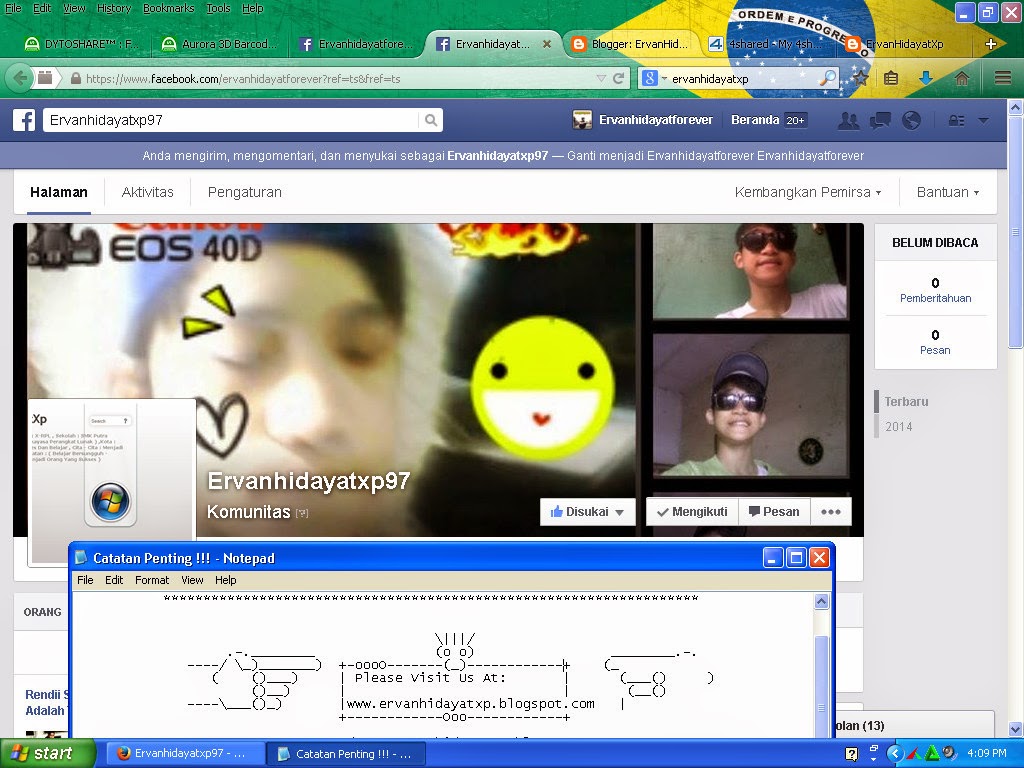The image size is (1024, 768).
Task: Switch to the Aurora 3D Barcode tab
Action: [220, 44]
